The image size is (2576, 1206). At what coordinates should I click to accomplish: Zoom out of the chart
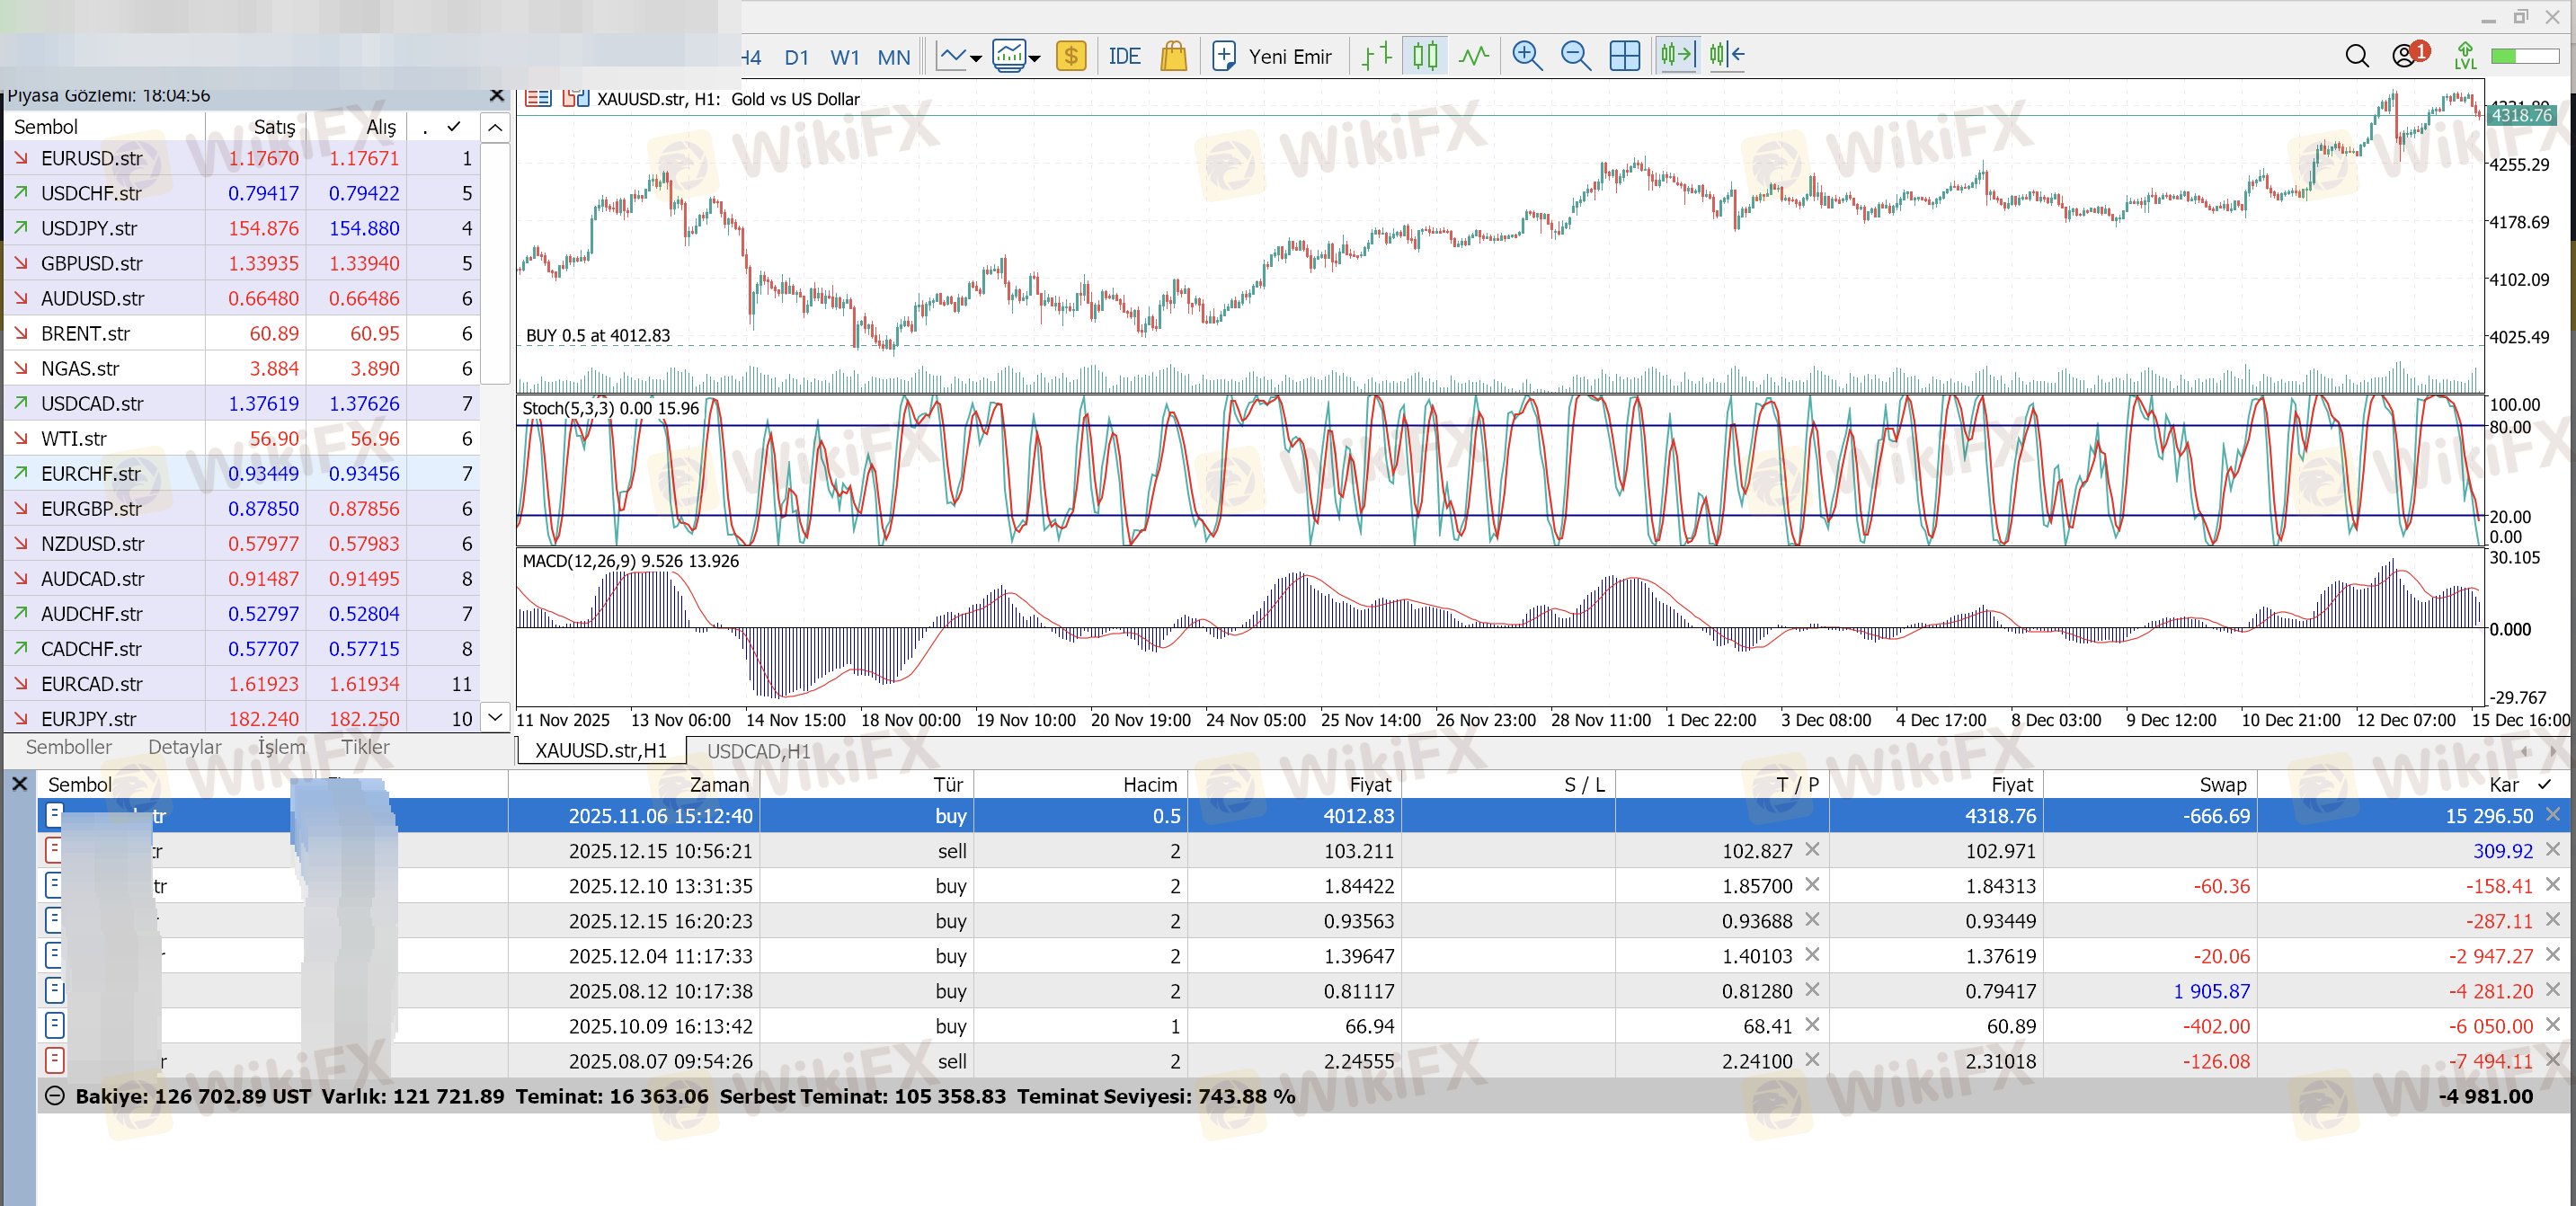pos(1575,56)
